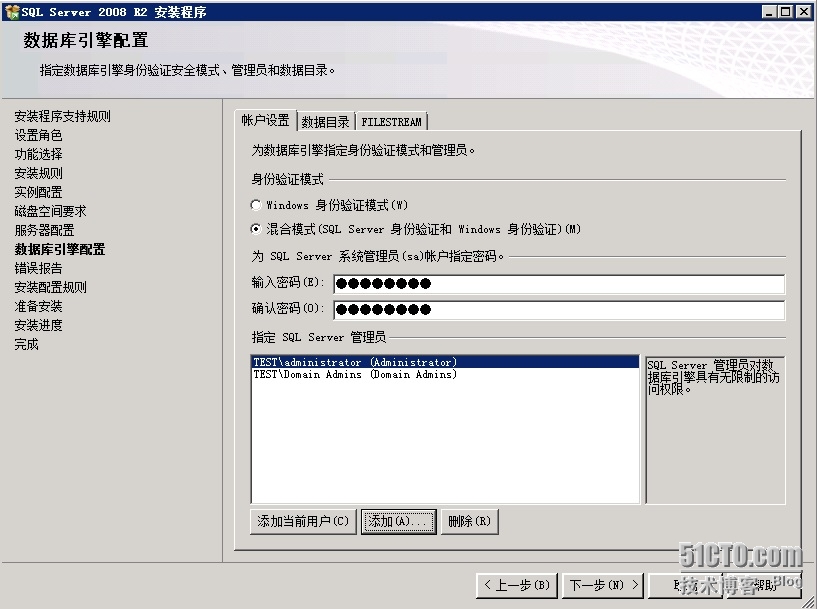Go back with 上一步(B) button
The width and height of the screenshot is (817, 609).
click(517, 586)
